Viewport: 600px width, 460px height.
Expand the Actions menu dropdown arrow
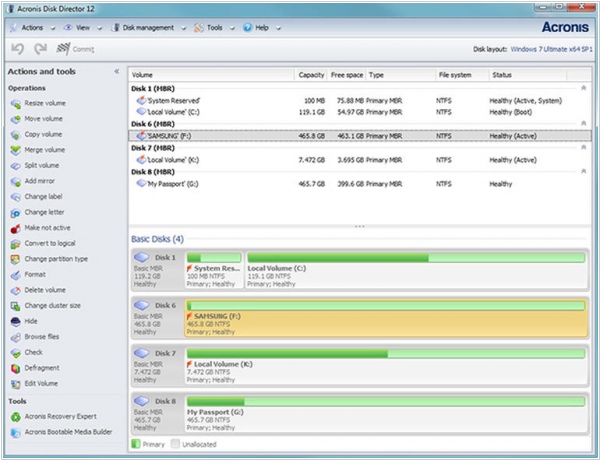pos(53,28)
